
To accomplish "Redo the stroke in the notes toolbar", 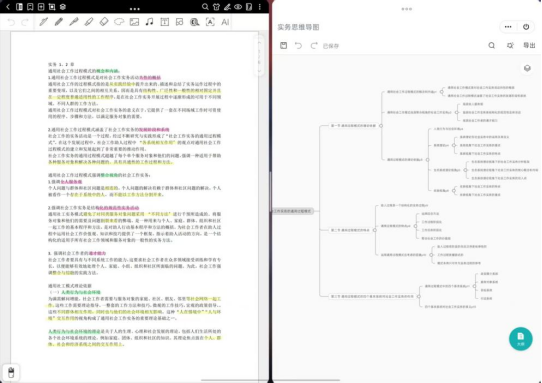I will coord(25,22).
